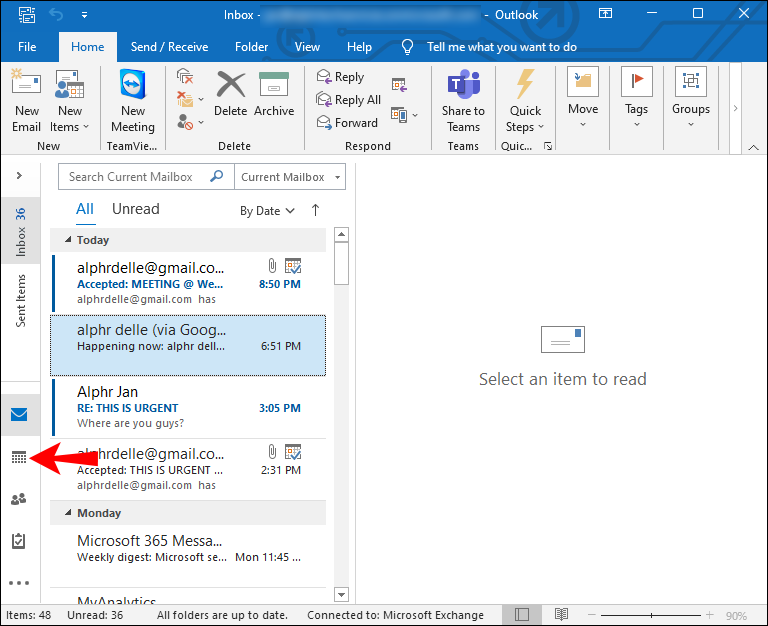
Task: Open Accepted: MEETING email at 8:50 PM
Action: pyautogui.click(x=188, y=283)
